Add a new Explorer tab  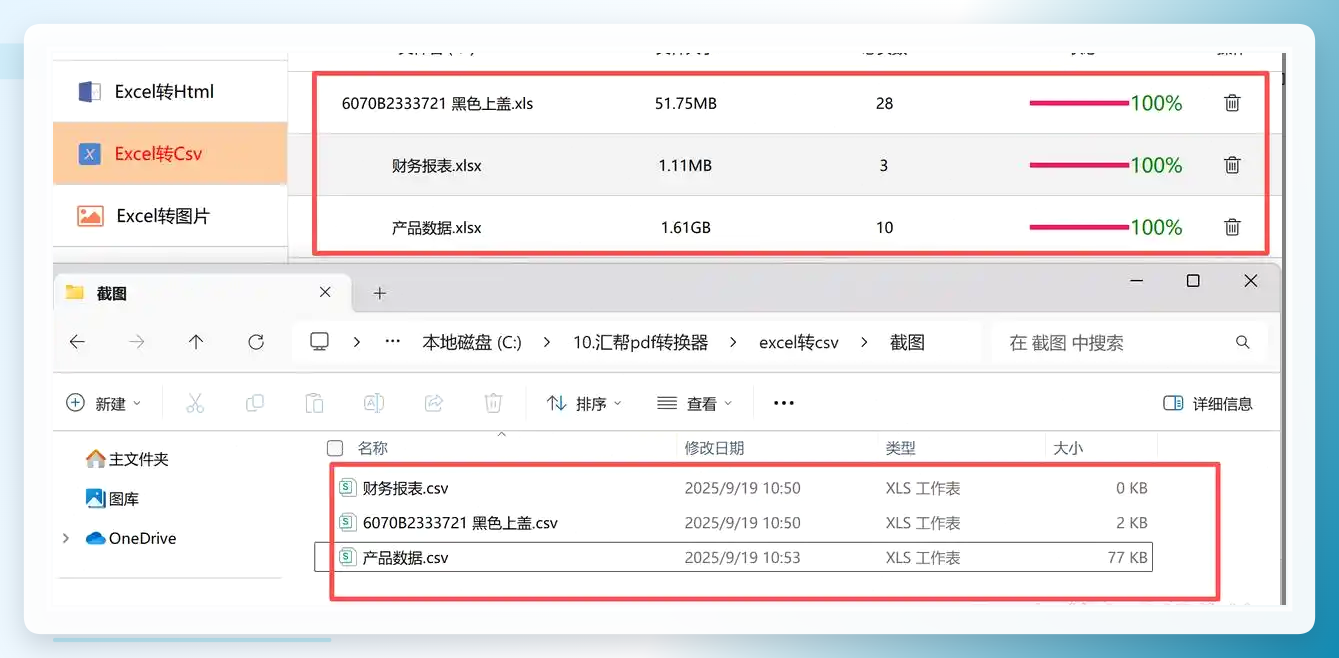(379, 293)
